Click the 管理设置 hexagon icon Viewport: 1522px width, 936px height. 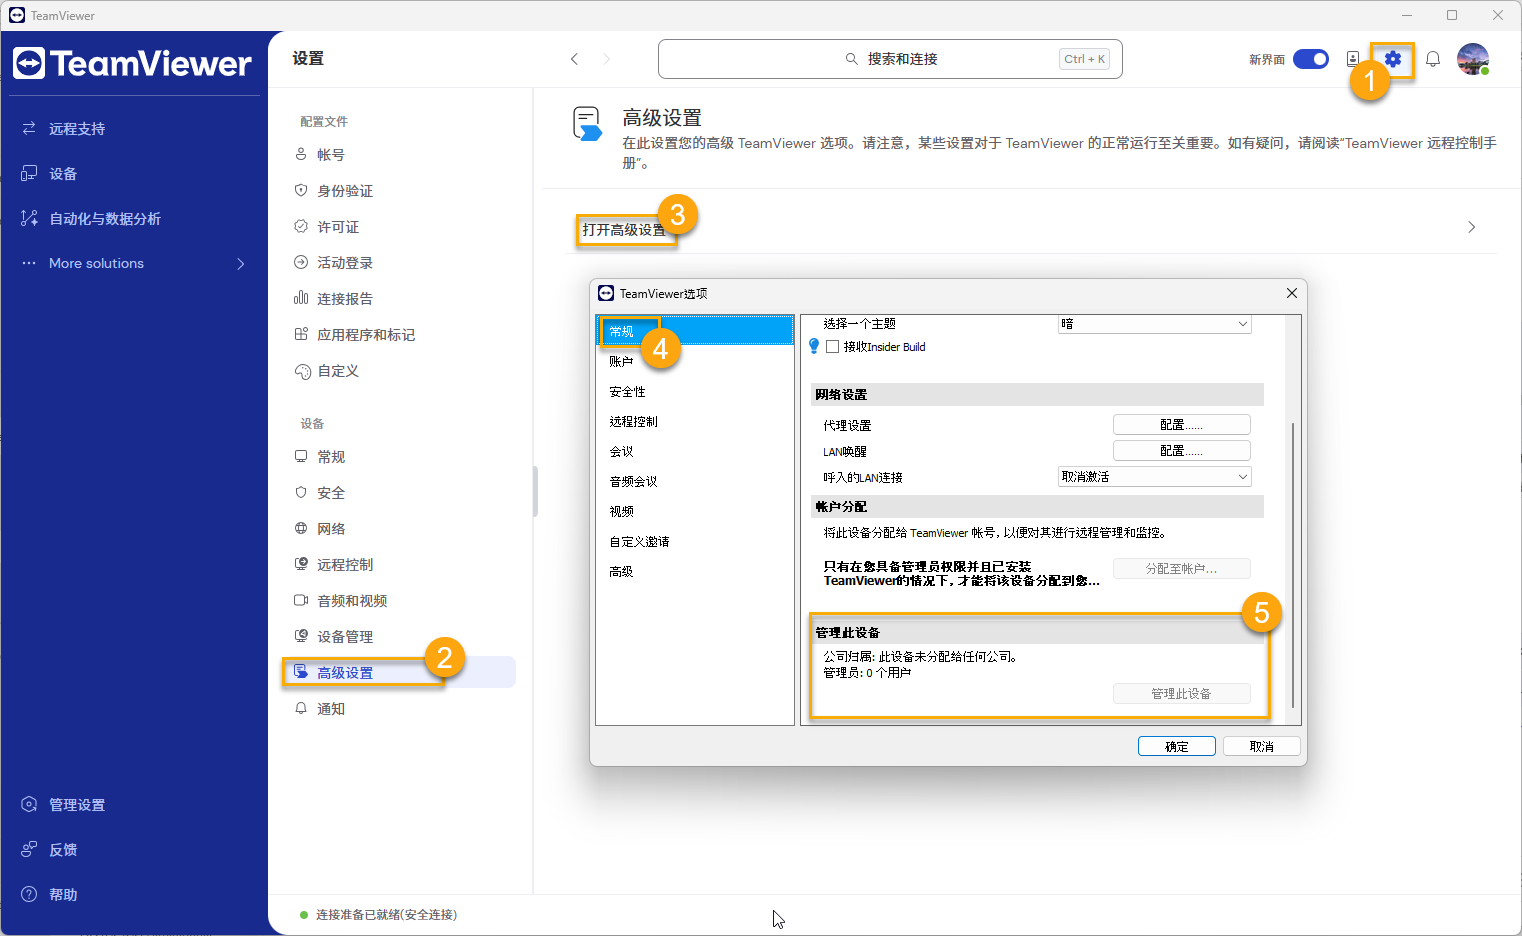pyautogui.click(x=29, y=804)
